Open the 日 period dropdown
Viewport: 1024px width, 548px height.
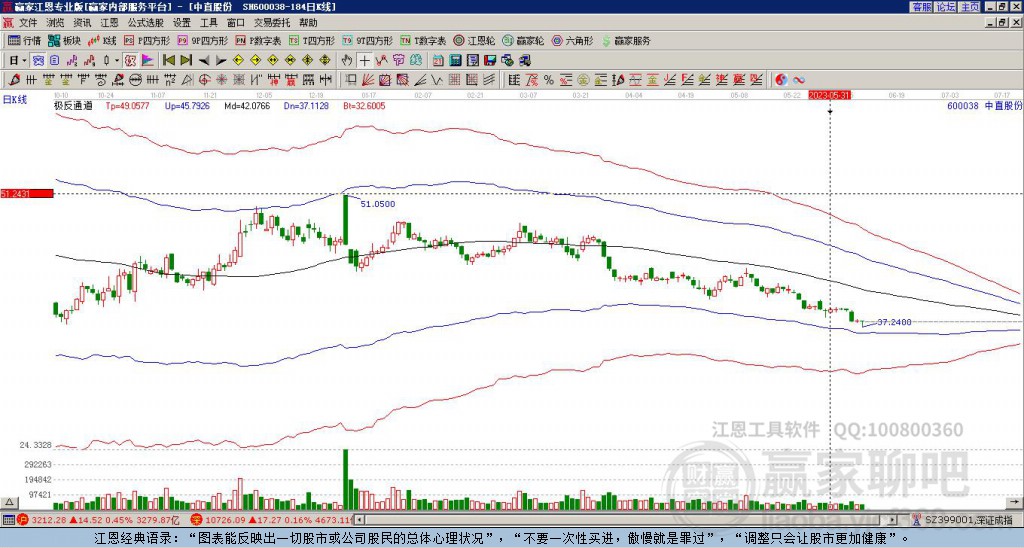tap(18, 60)
